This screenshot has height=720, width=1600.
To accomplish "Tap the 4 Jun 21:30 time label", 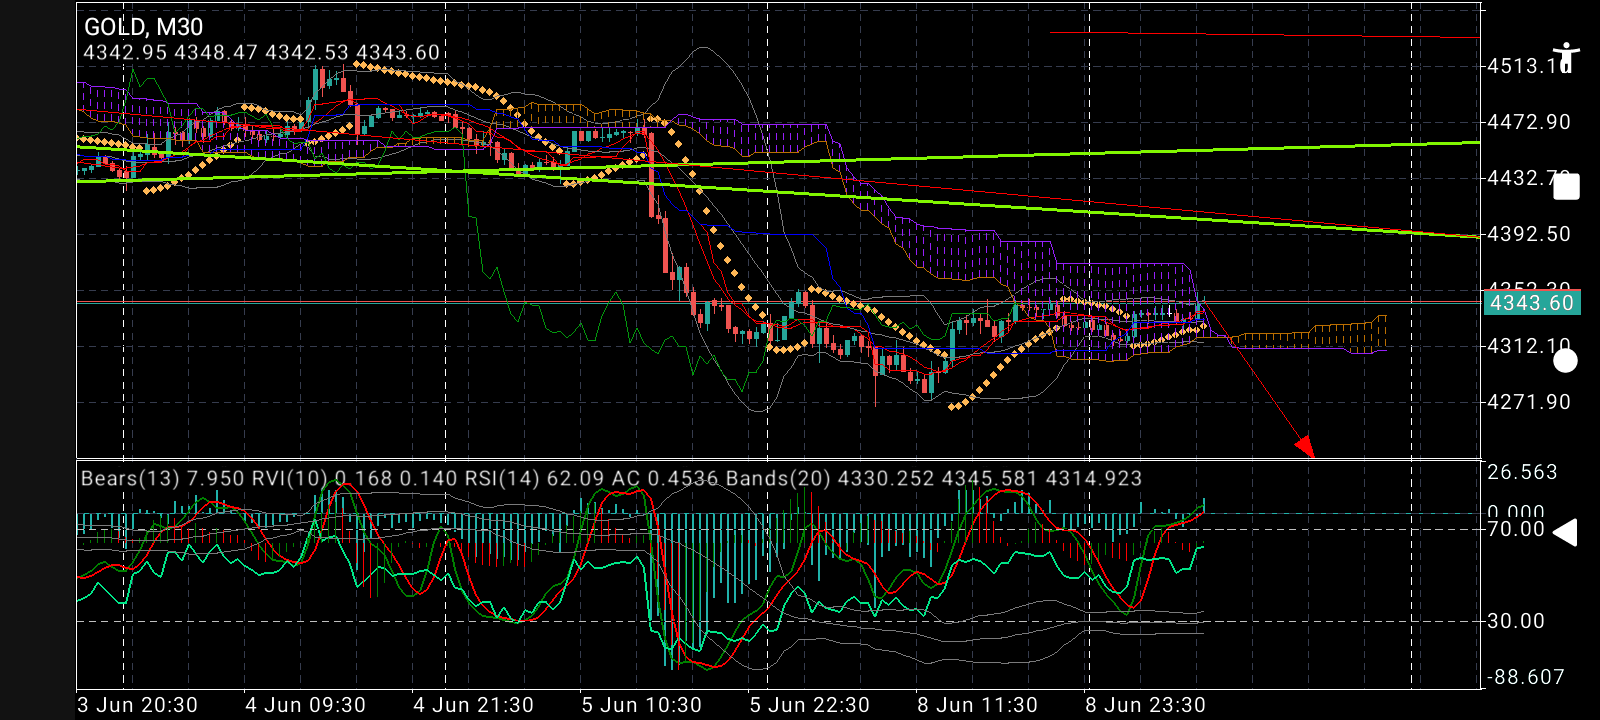I will (x=474, y=705).
